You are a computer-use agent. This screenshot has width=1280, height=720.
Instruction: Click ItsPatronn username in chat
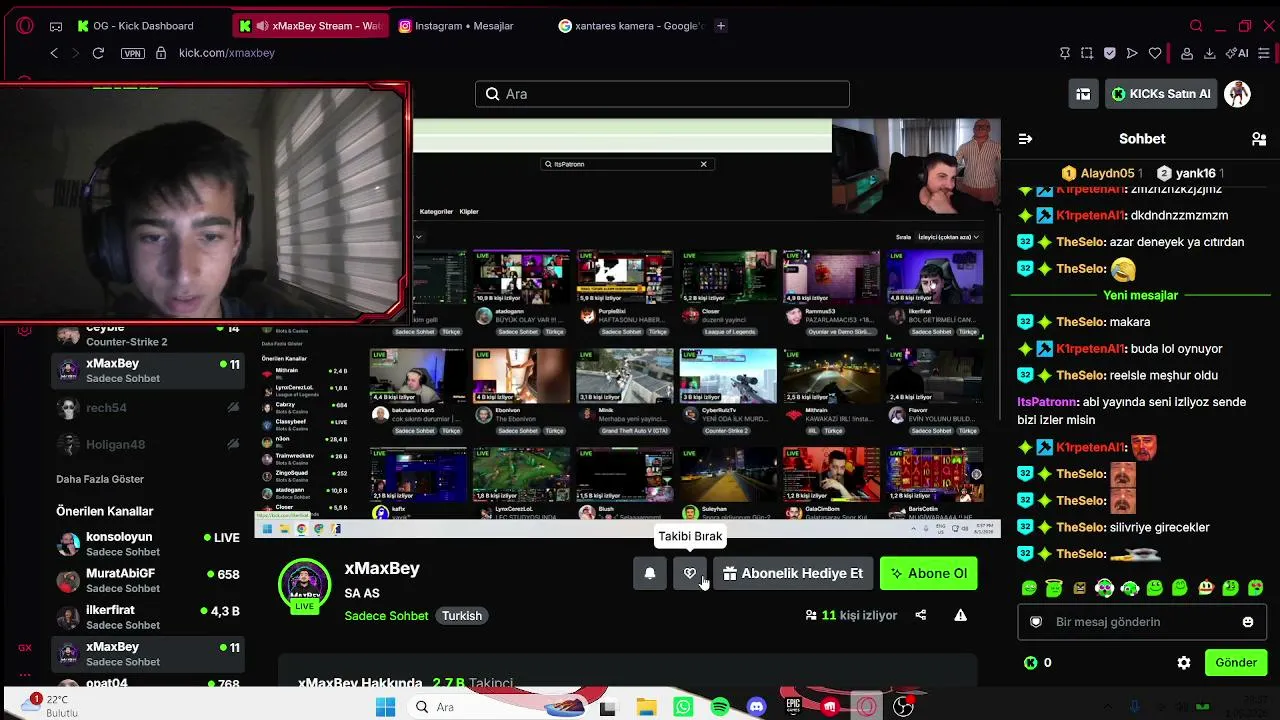1046,402
